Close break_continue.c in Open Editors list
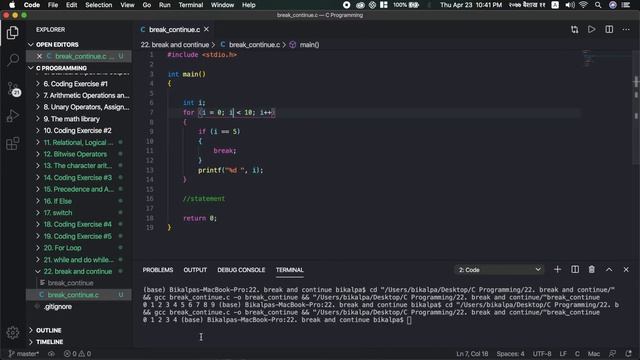The width and height of the screenshot is (640, 360). pos(39,56)
